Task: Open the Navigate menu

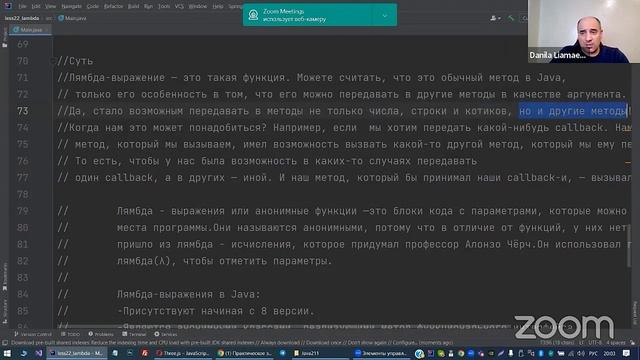Action: point(71,6)
